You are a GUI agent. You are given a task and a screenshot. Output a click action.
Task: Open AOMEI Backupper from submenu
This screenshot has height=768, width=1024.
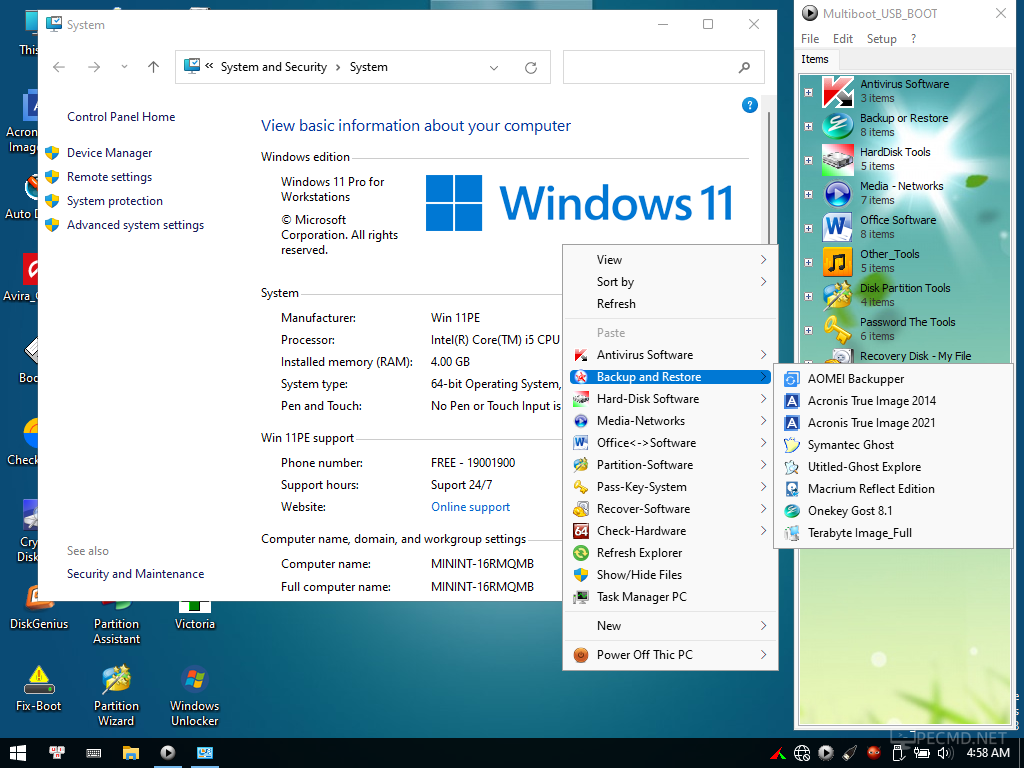(x=893, y=379)
